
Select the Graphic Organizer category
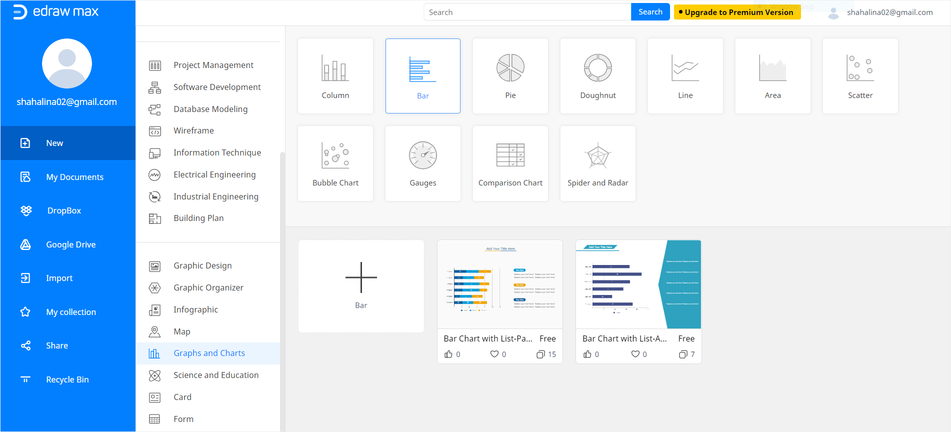tap(208, 288)
